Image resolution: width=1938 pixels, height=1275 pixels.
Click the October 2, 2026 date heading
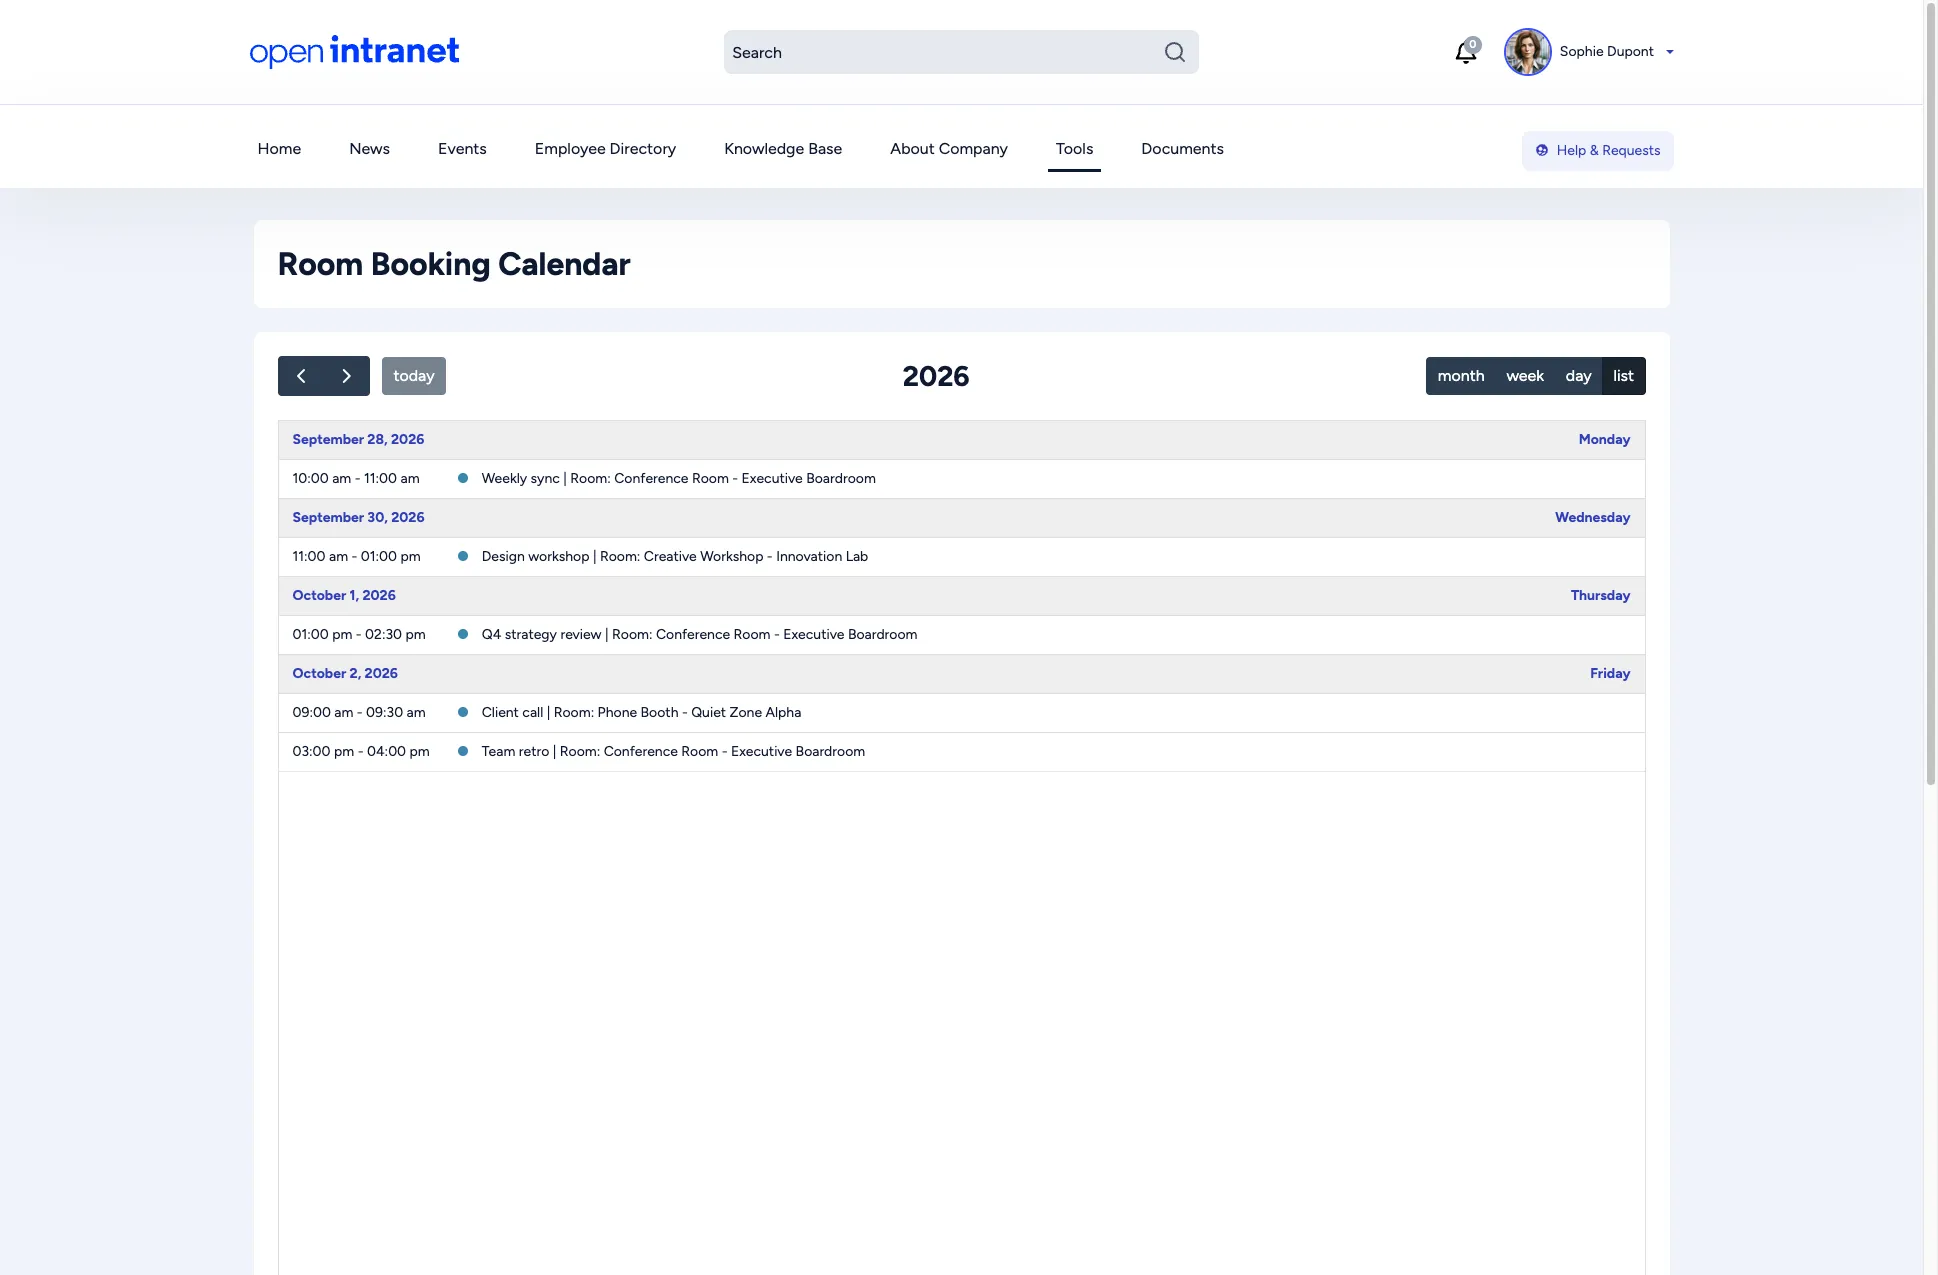[x=345, y=674]
